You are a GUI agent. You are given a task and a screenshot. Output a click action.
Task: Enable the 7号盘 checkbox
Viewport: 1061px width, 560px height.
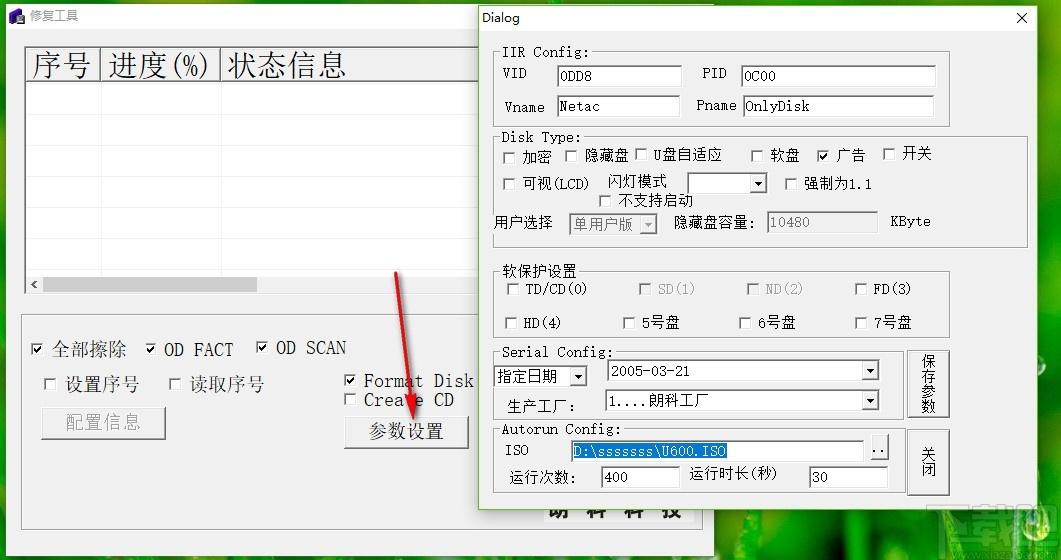tap(861, 323)
